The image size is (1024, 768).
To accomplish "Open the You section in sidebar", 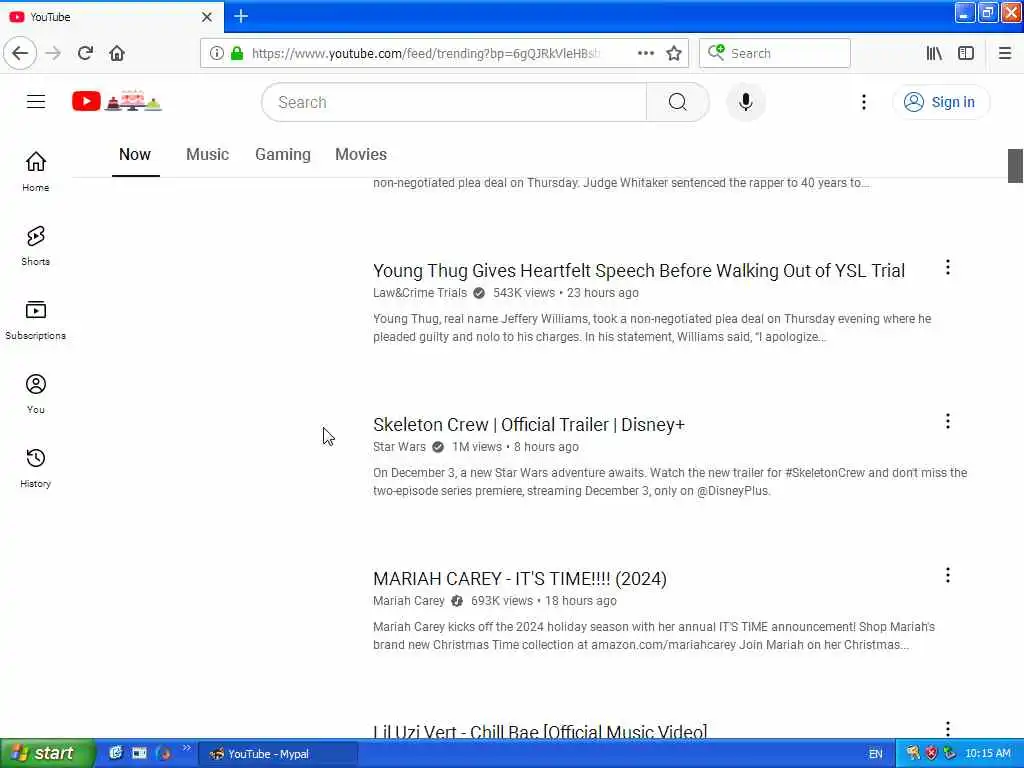I will pyautogui.click(x=36, y=394).
